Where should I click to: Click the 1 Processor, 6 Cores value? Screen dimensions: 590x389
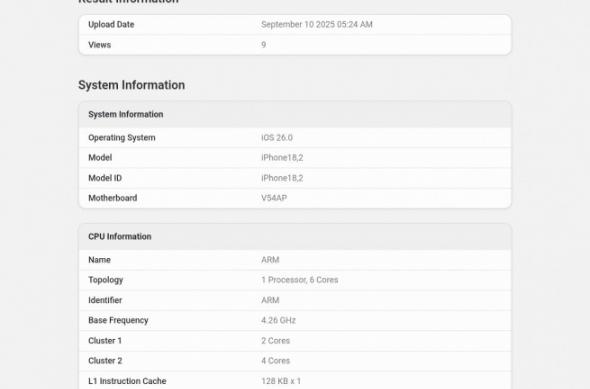300,280
